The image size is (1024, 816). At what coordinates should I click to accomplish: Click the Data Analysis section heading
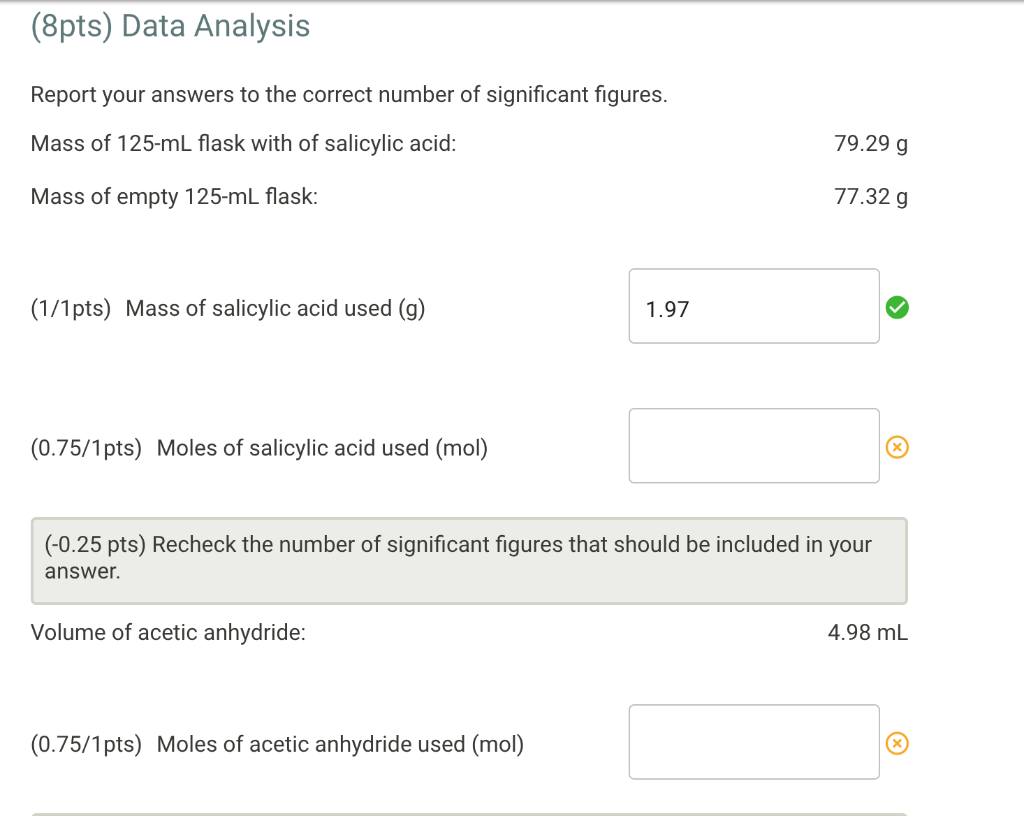tap(170, 27)
